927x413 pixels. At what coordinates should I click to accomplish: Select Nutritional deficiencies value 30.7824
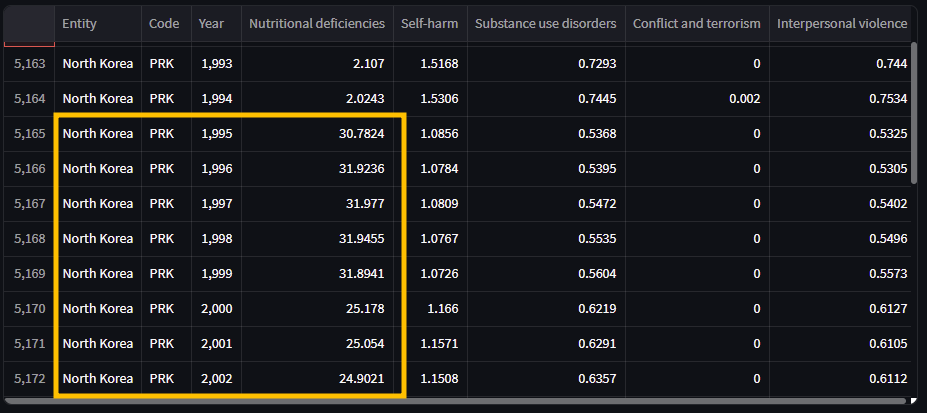pyautogui.click(x=317, y=134)
